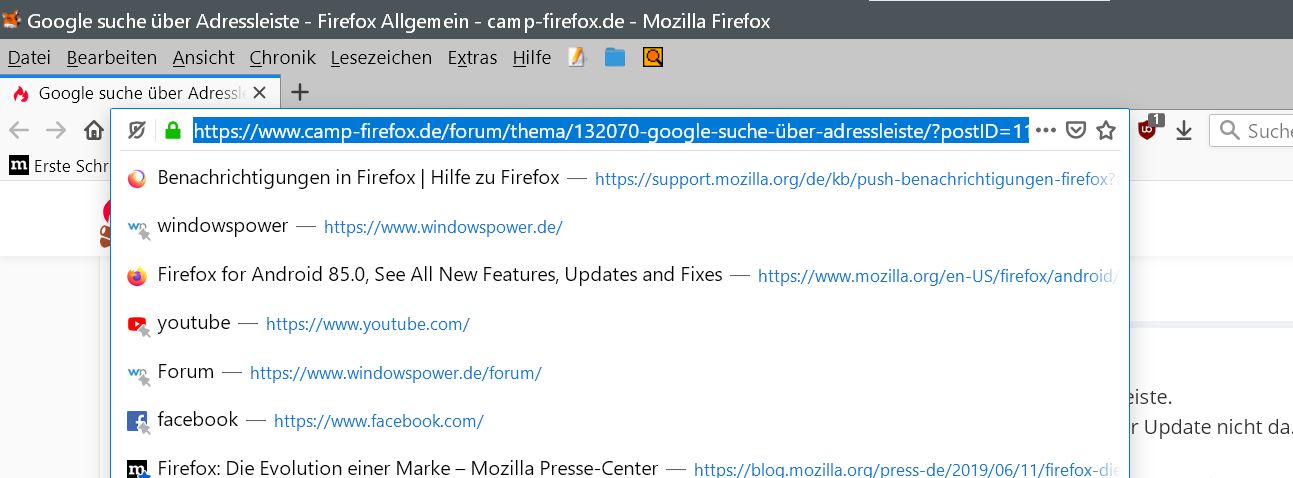Open the Lesezeichen menu

point(381,58)
